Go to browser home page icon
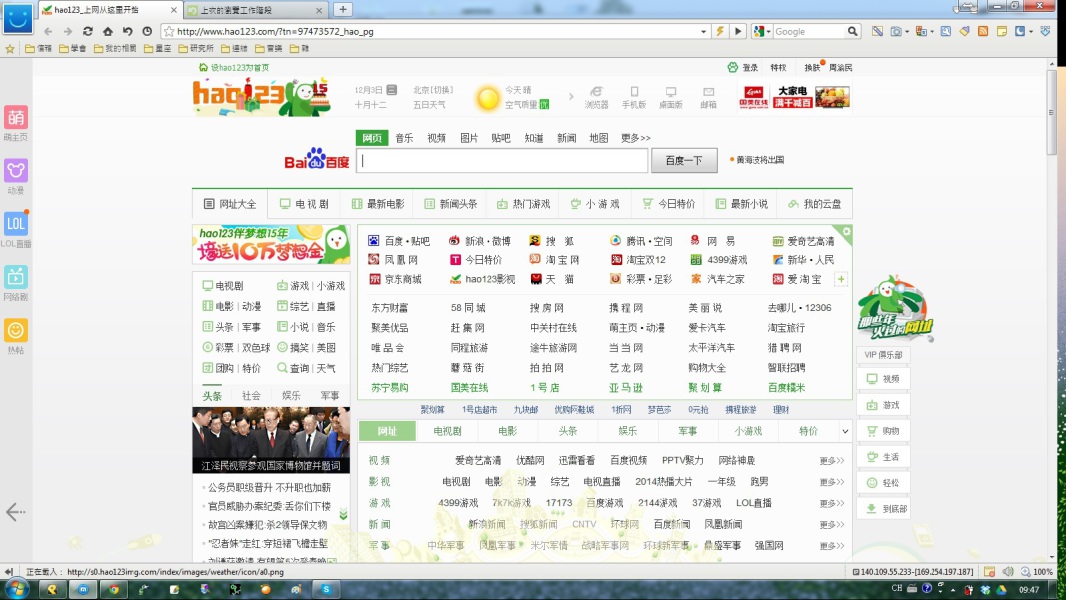The width and height of the screenshot is (1066, 600). click(x=107, y=31)
